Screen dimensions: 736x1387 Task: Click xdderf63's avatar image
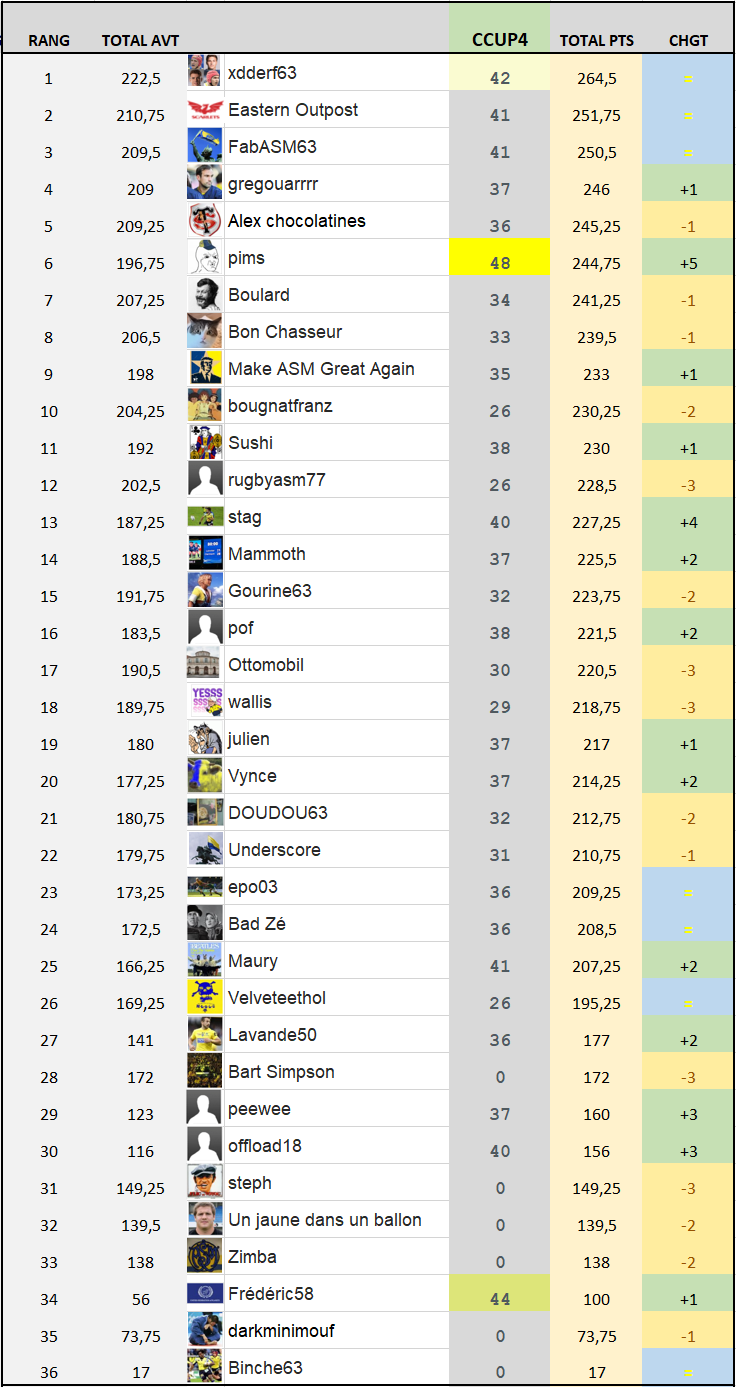click(204, 73)
